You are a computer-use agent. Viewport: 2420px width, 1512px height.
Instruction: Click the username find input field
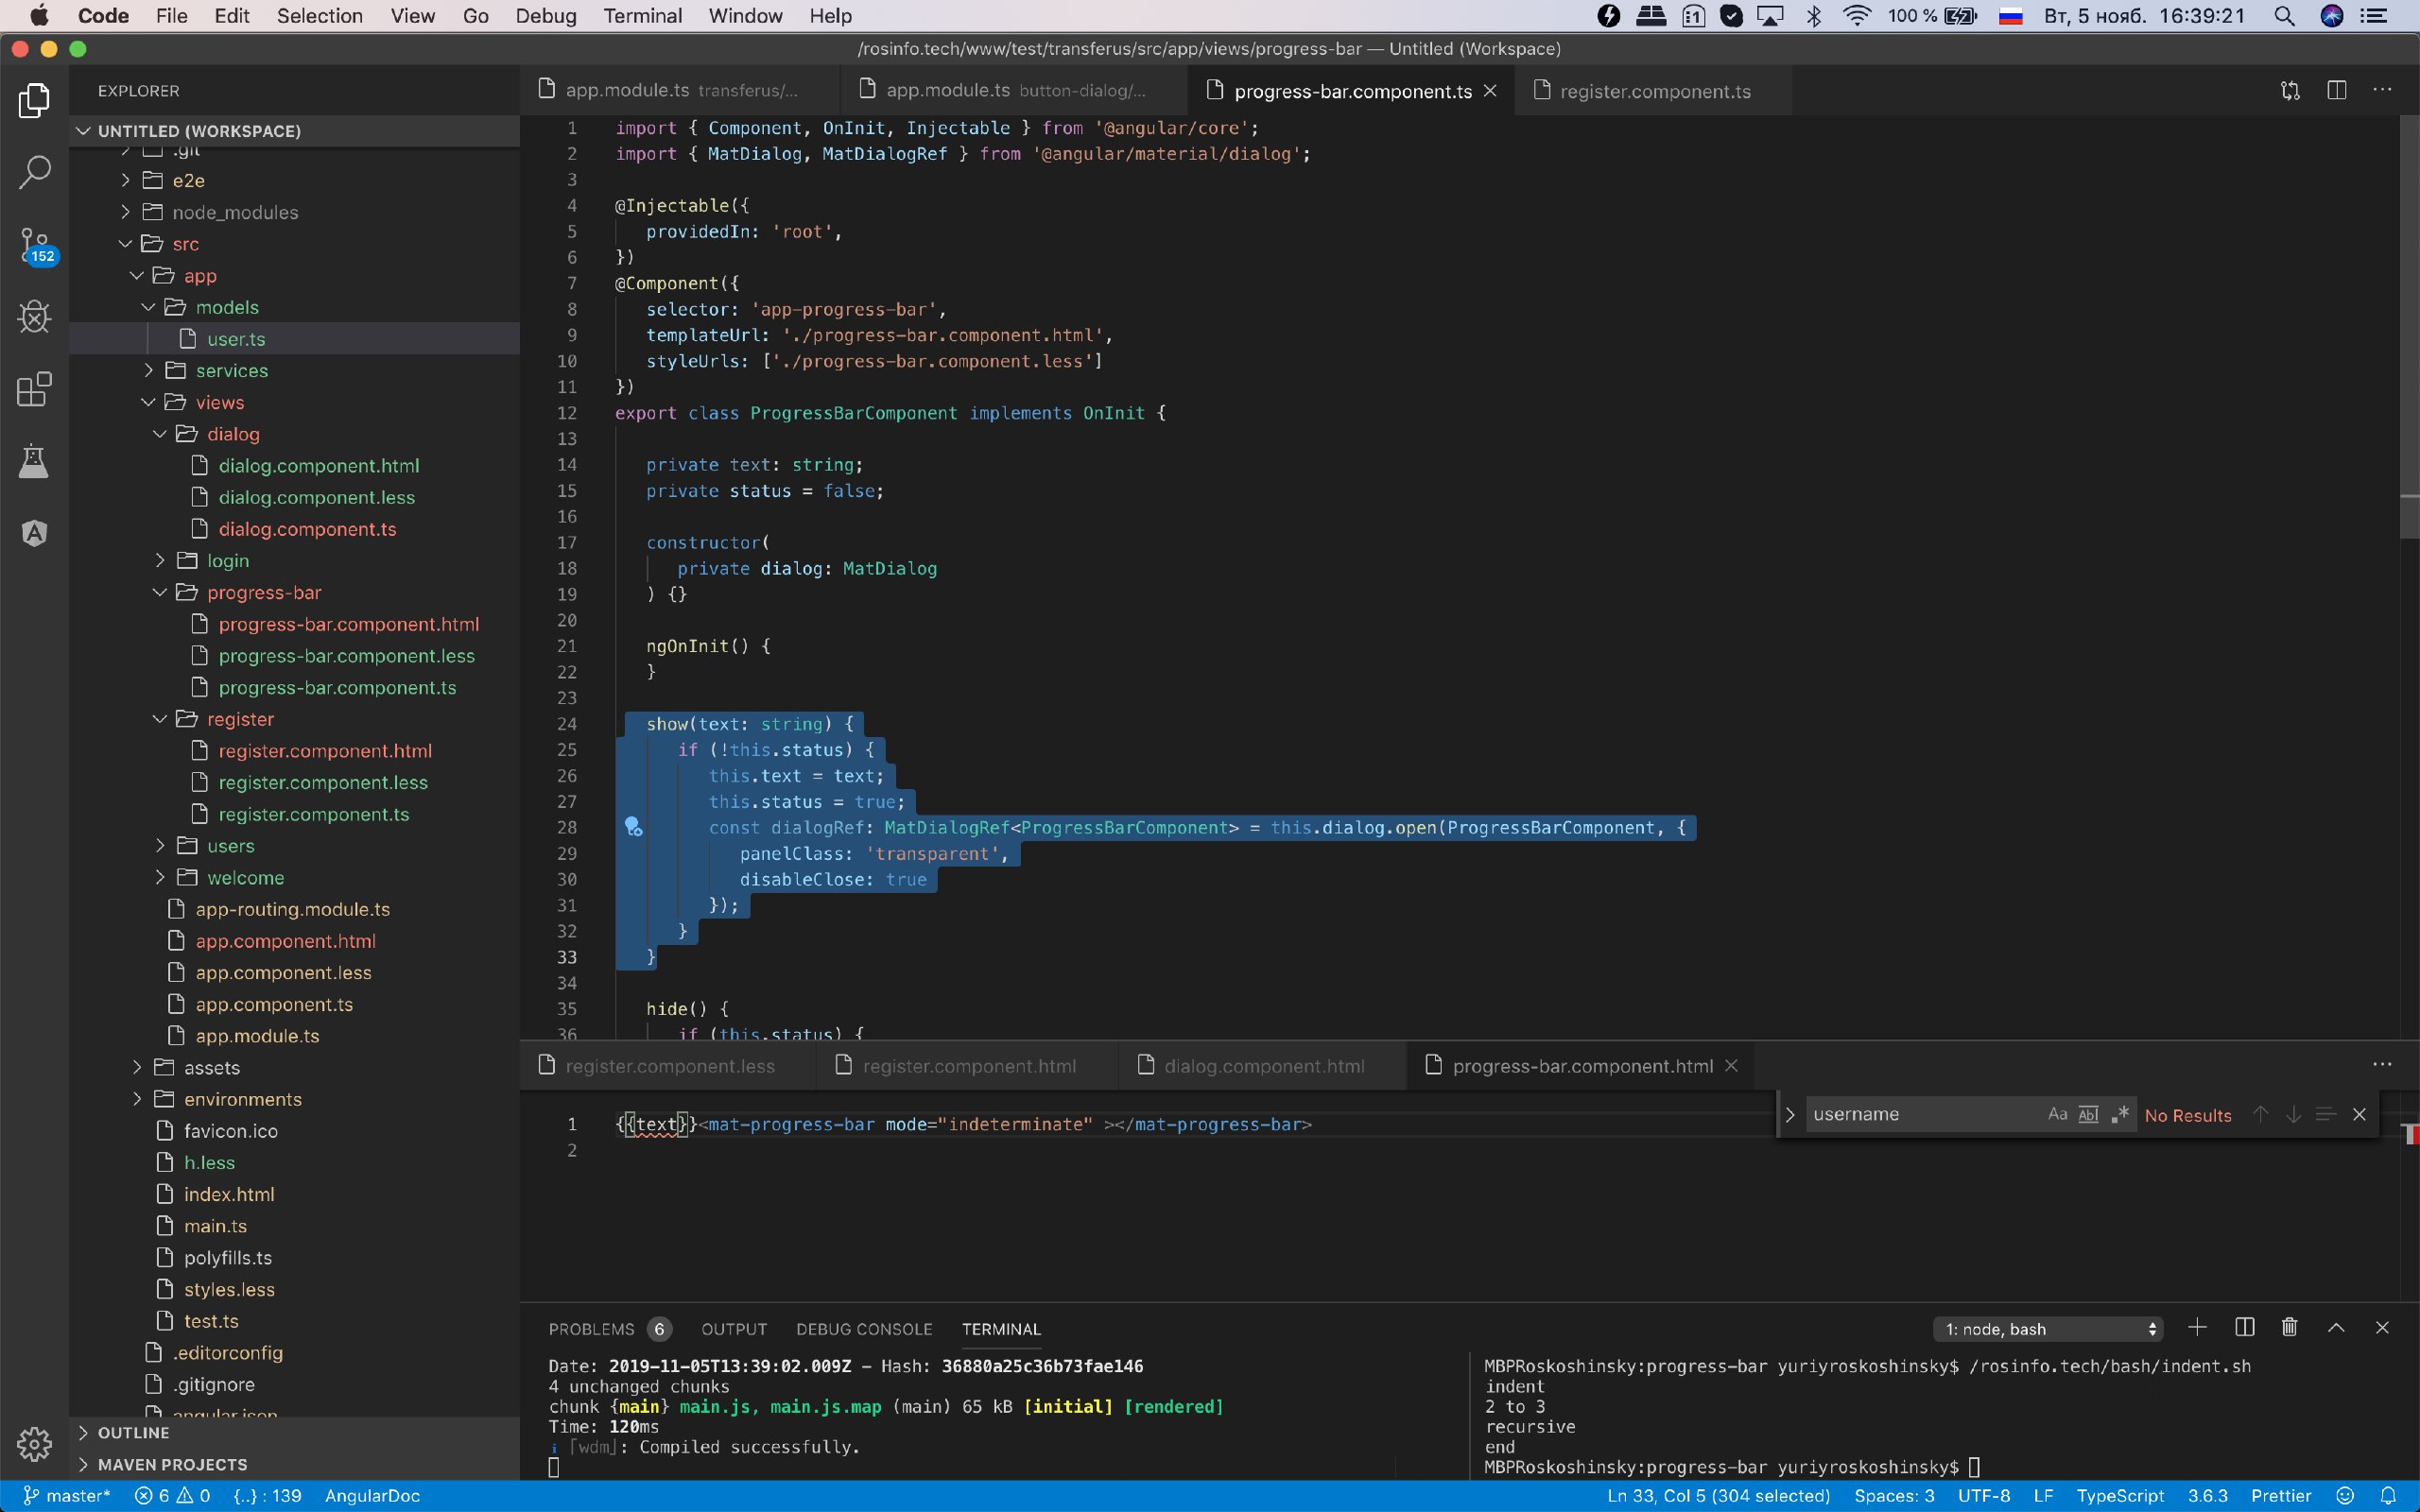coord(1925,1114)
